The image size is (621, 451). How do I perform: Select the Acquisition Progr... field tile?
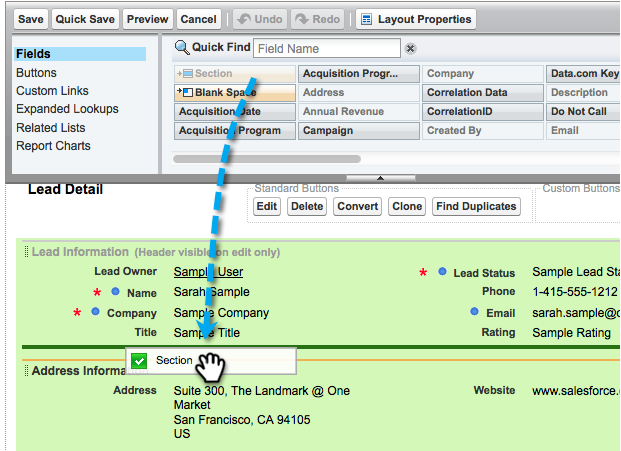[x=359, y=74]
